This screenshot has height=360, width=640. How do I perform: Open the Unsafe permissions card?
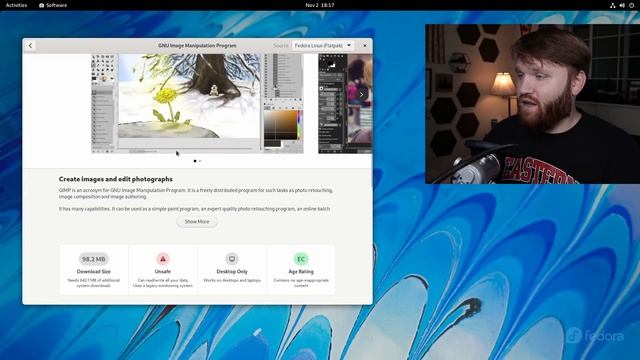point(163,269)
